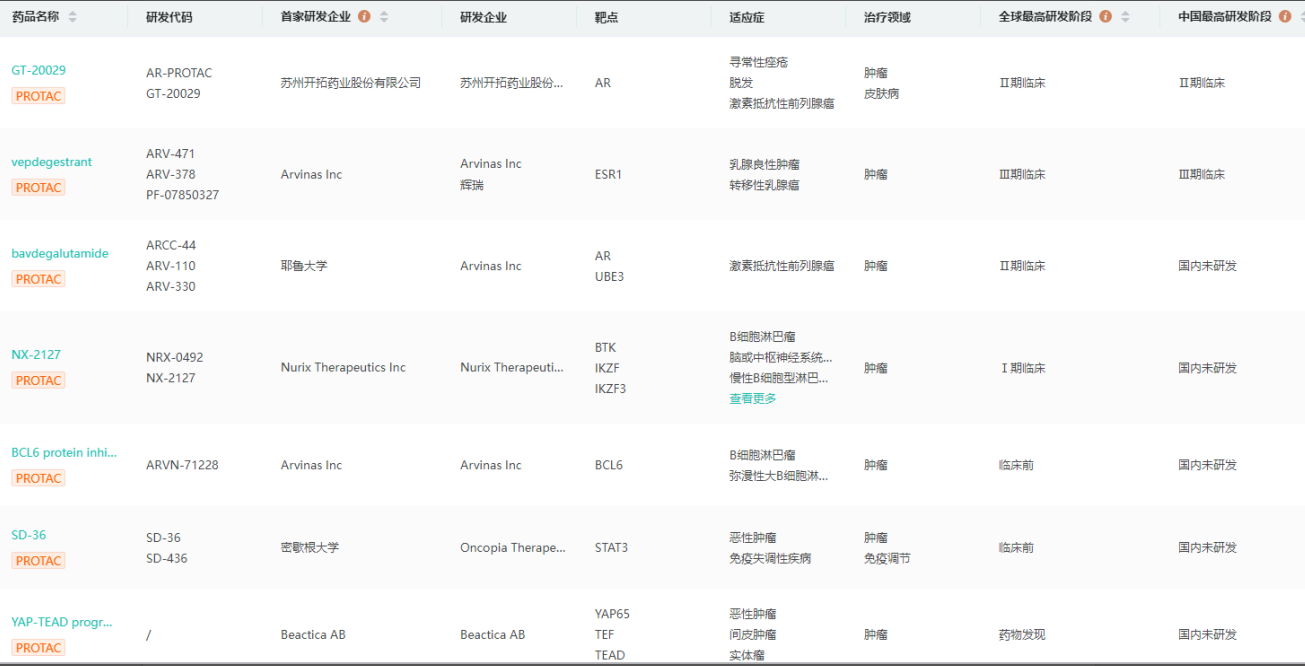
Task: Click the 靶点 column header
Action: pos(606,18)
